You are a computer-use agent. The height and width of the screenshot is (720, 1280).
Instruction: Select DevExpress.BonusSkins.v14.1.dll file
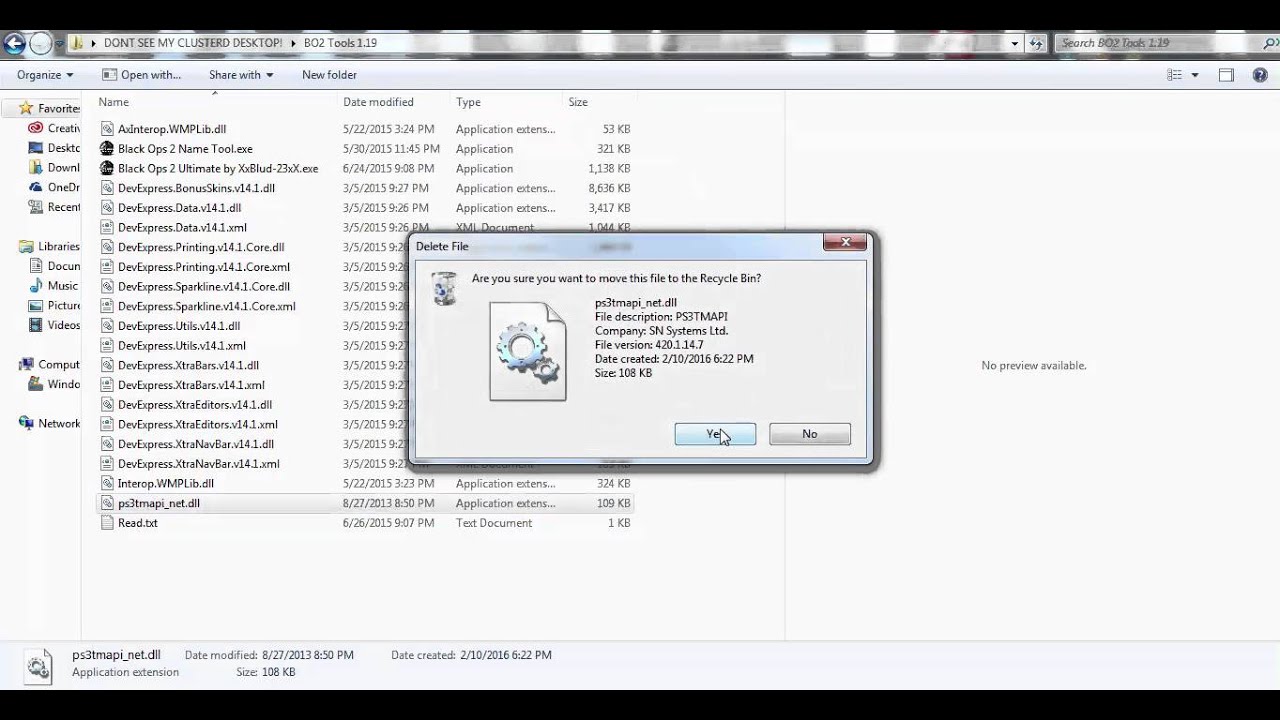196,188
